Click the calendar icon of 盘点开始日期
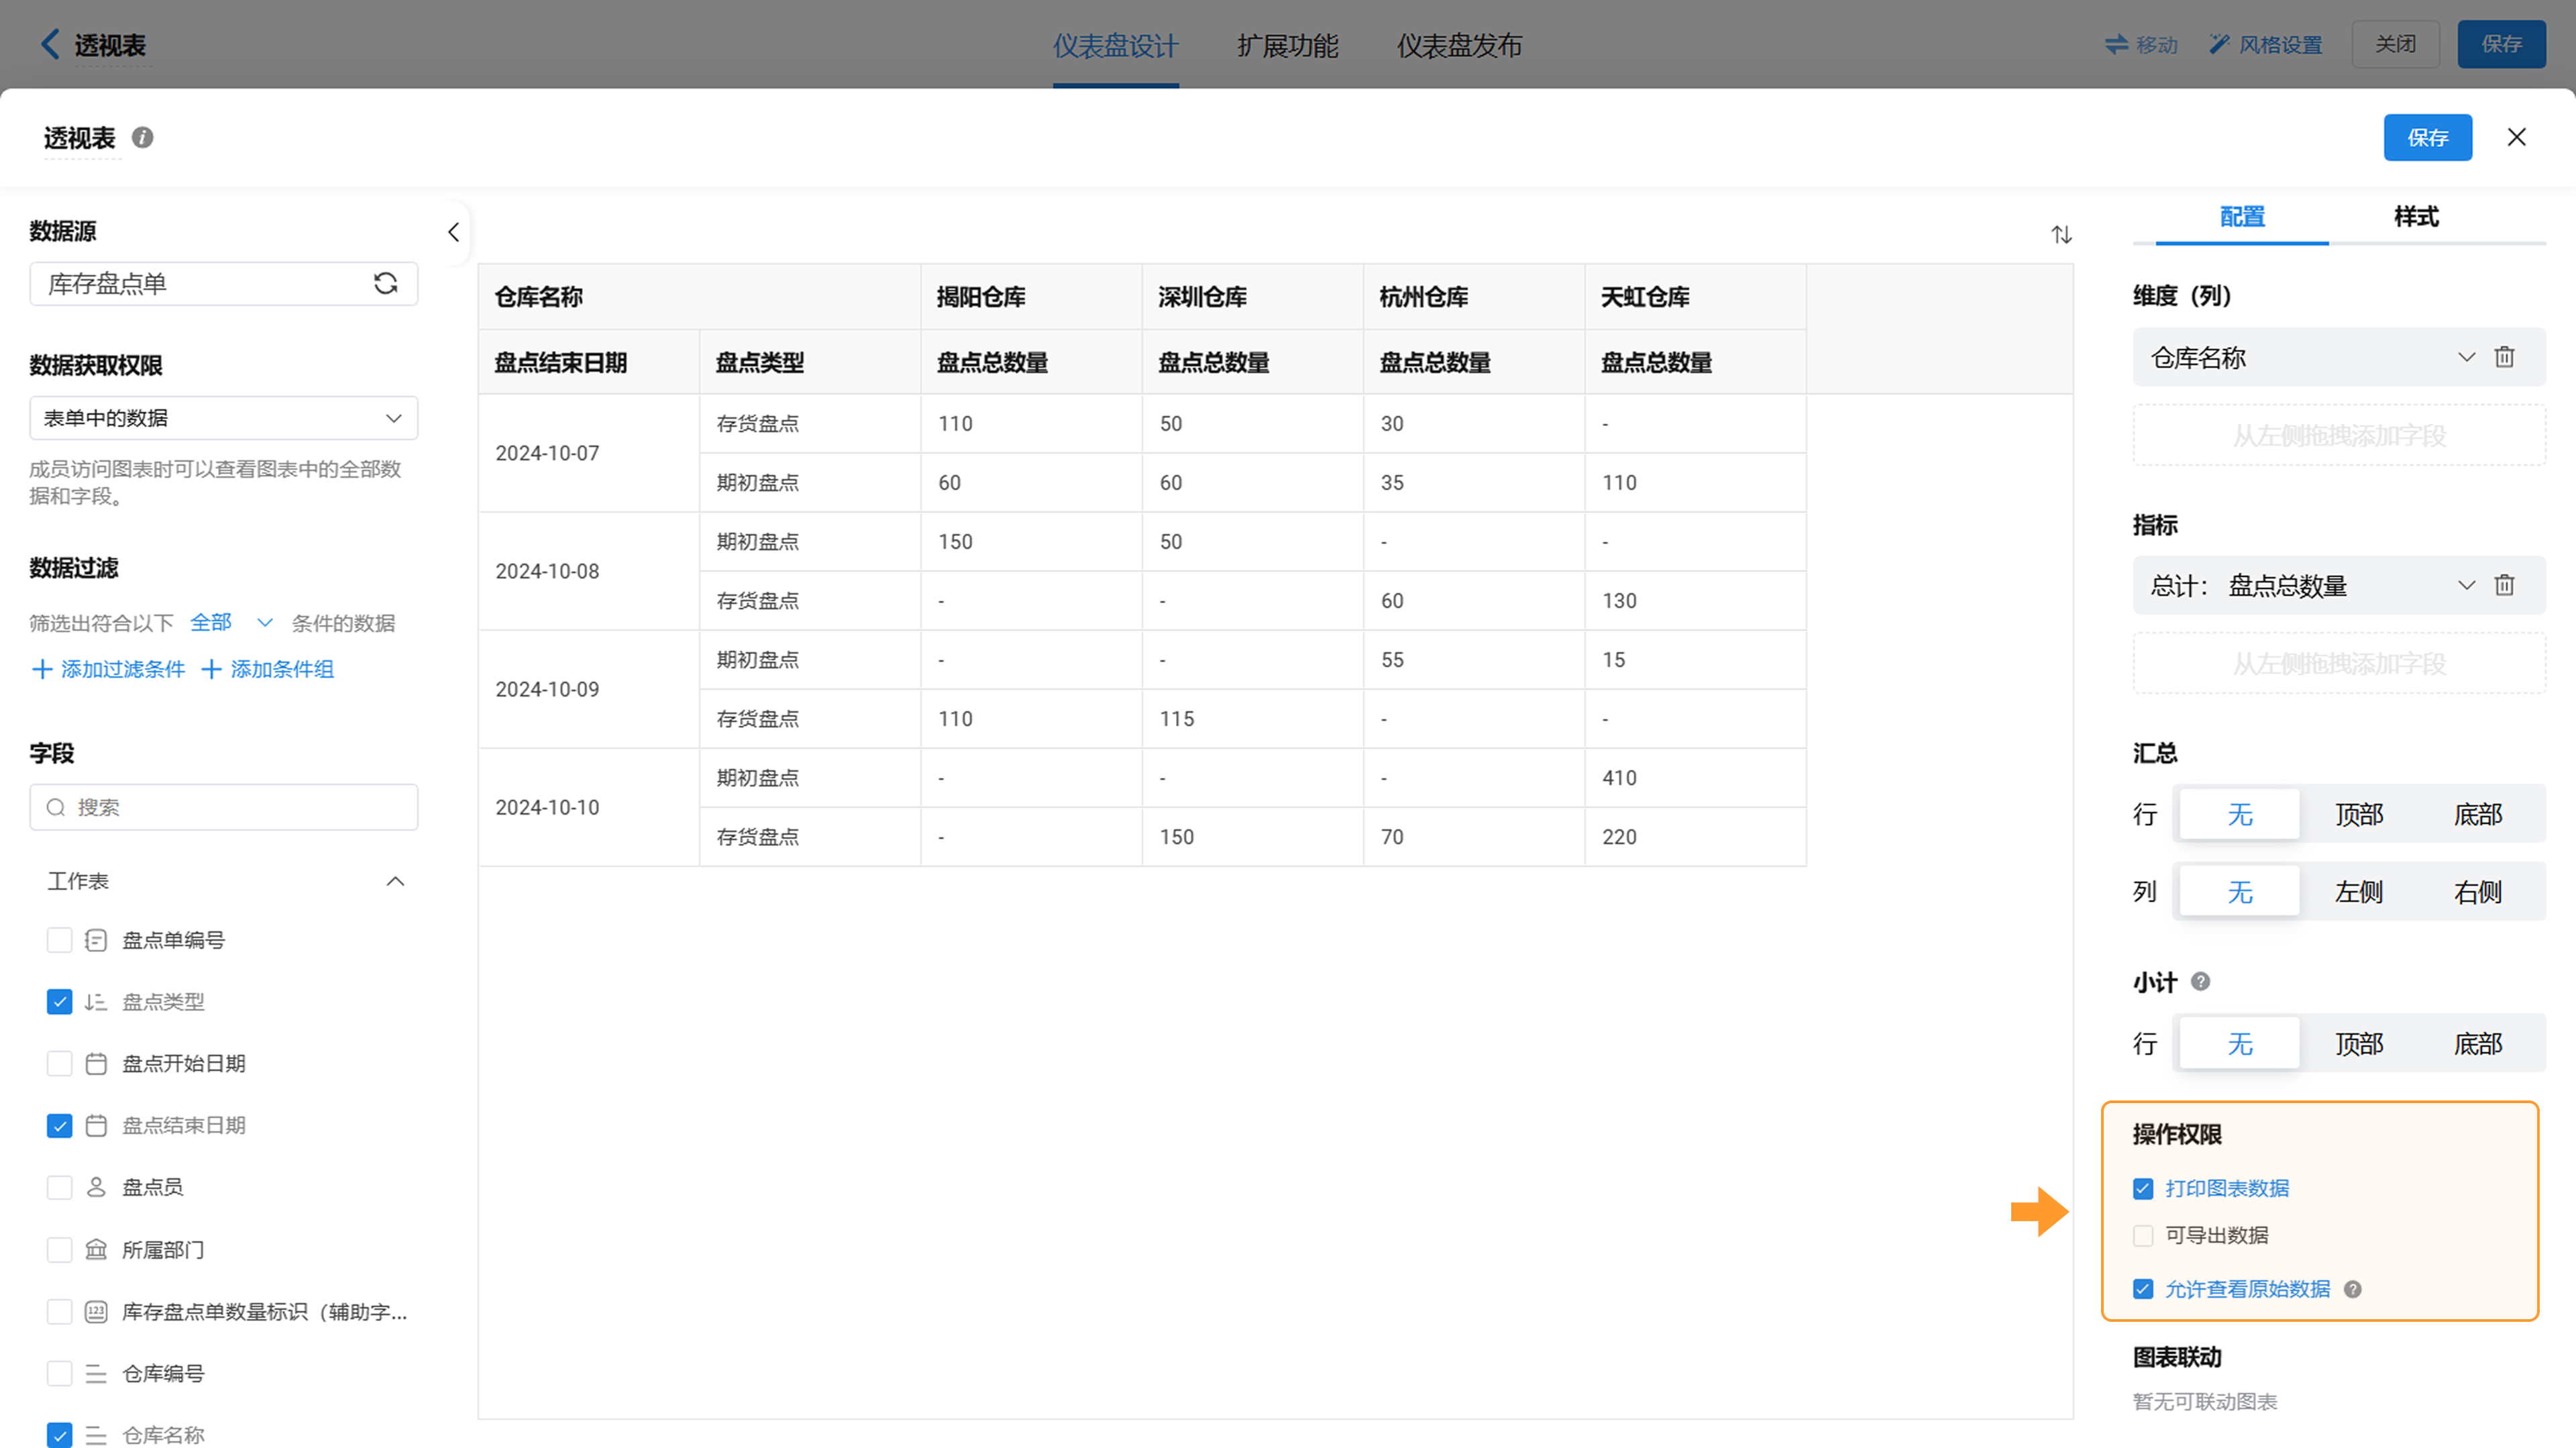2576x1448 pixels. pos(96,1063)
